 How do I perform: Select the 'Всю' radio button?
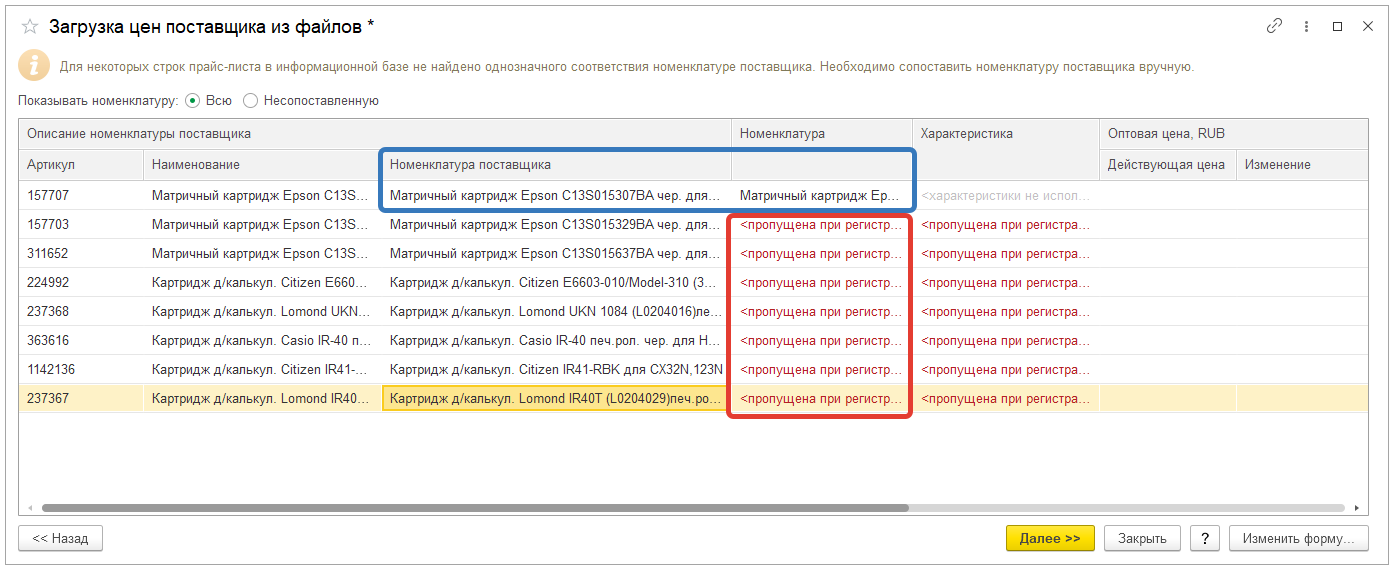pyautogui.click(x=192, y=100)
